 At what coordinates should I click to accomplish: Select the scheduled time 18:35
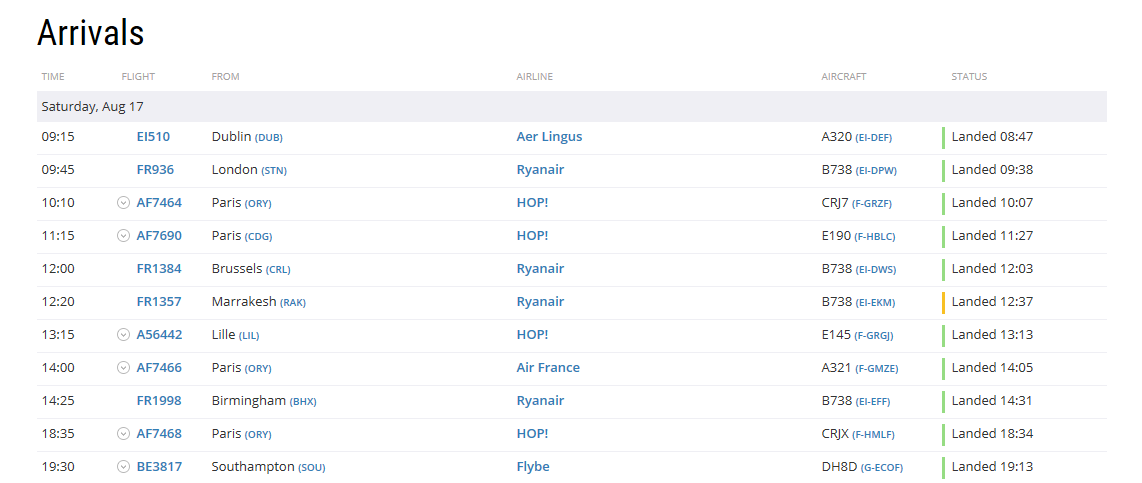58,433
